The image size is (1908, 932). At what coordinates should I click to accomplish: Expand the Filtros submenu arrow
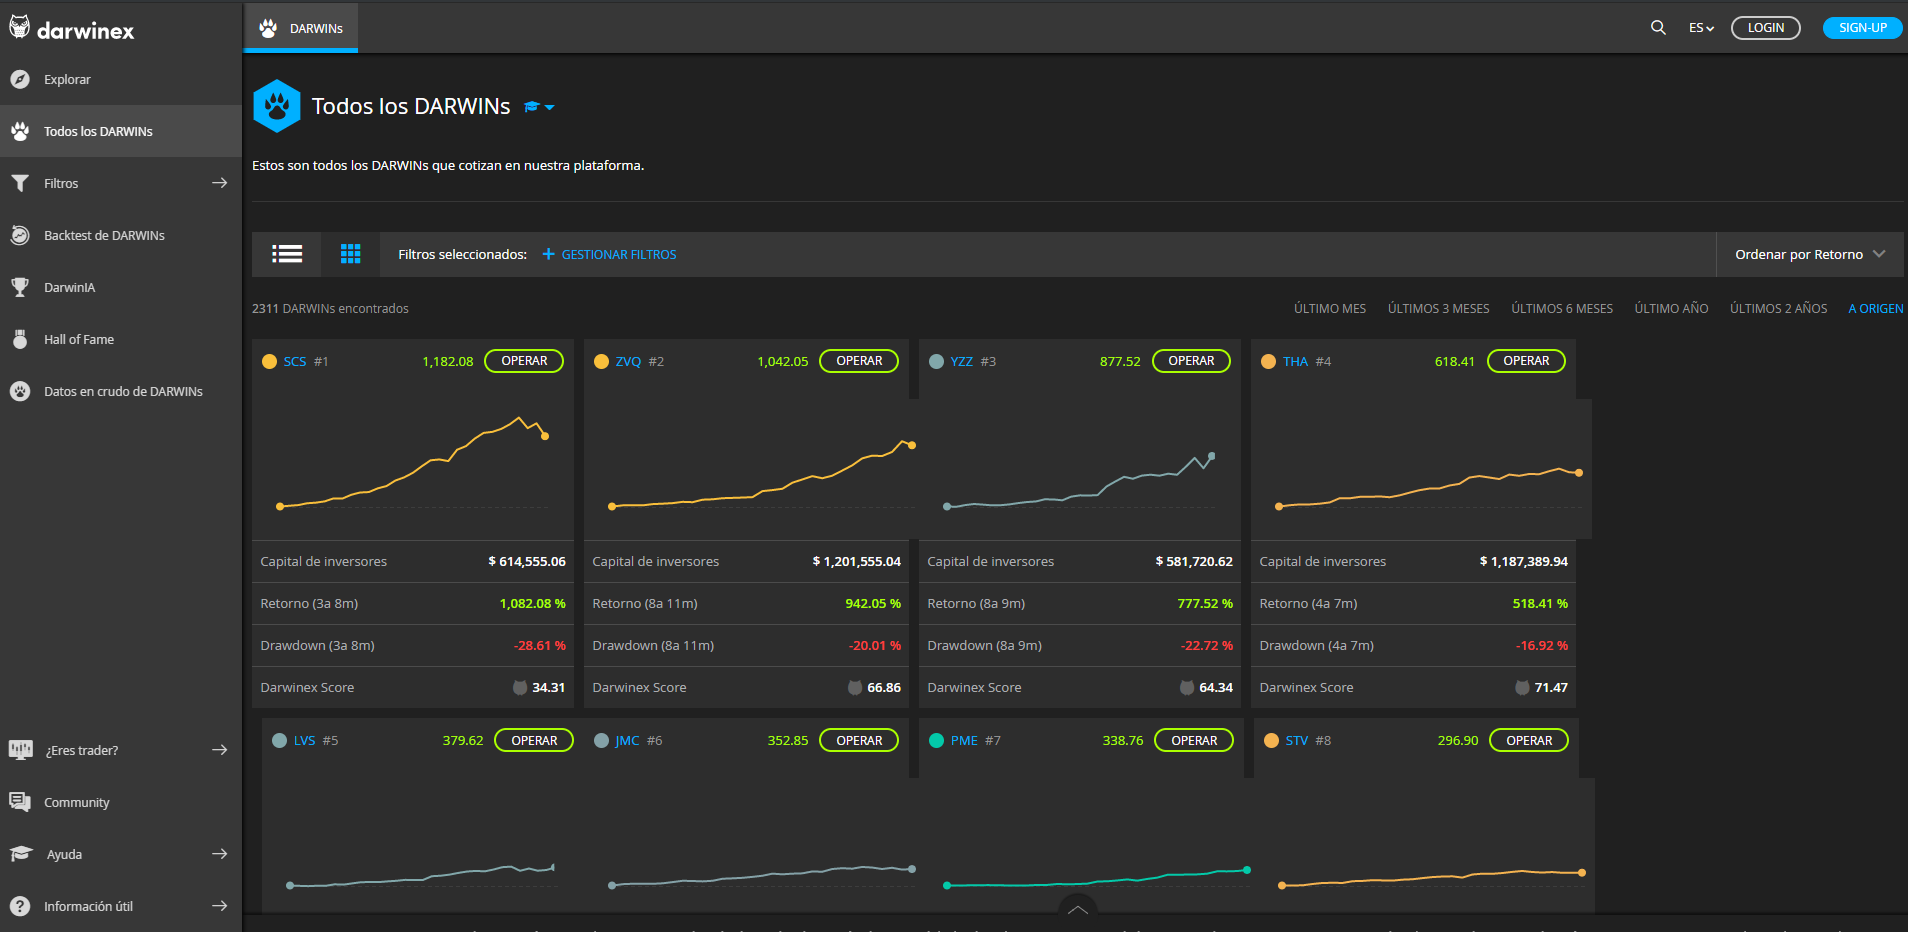pyautogui.click(x=220, y=183)
